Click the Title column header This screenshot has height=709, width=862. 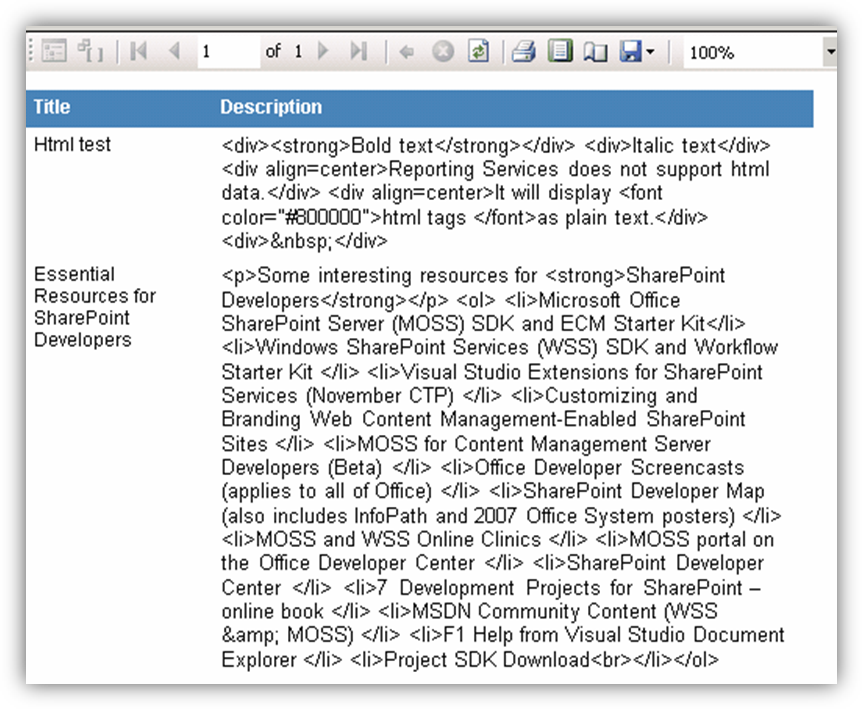52,107
